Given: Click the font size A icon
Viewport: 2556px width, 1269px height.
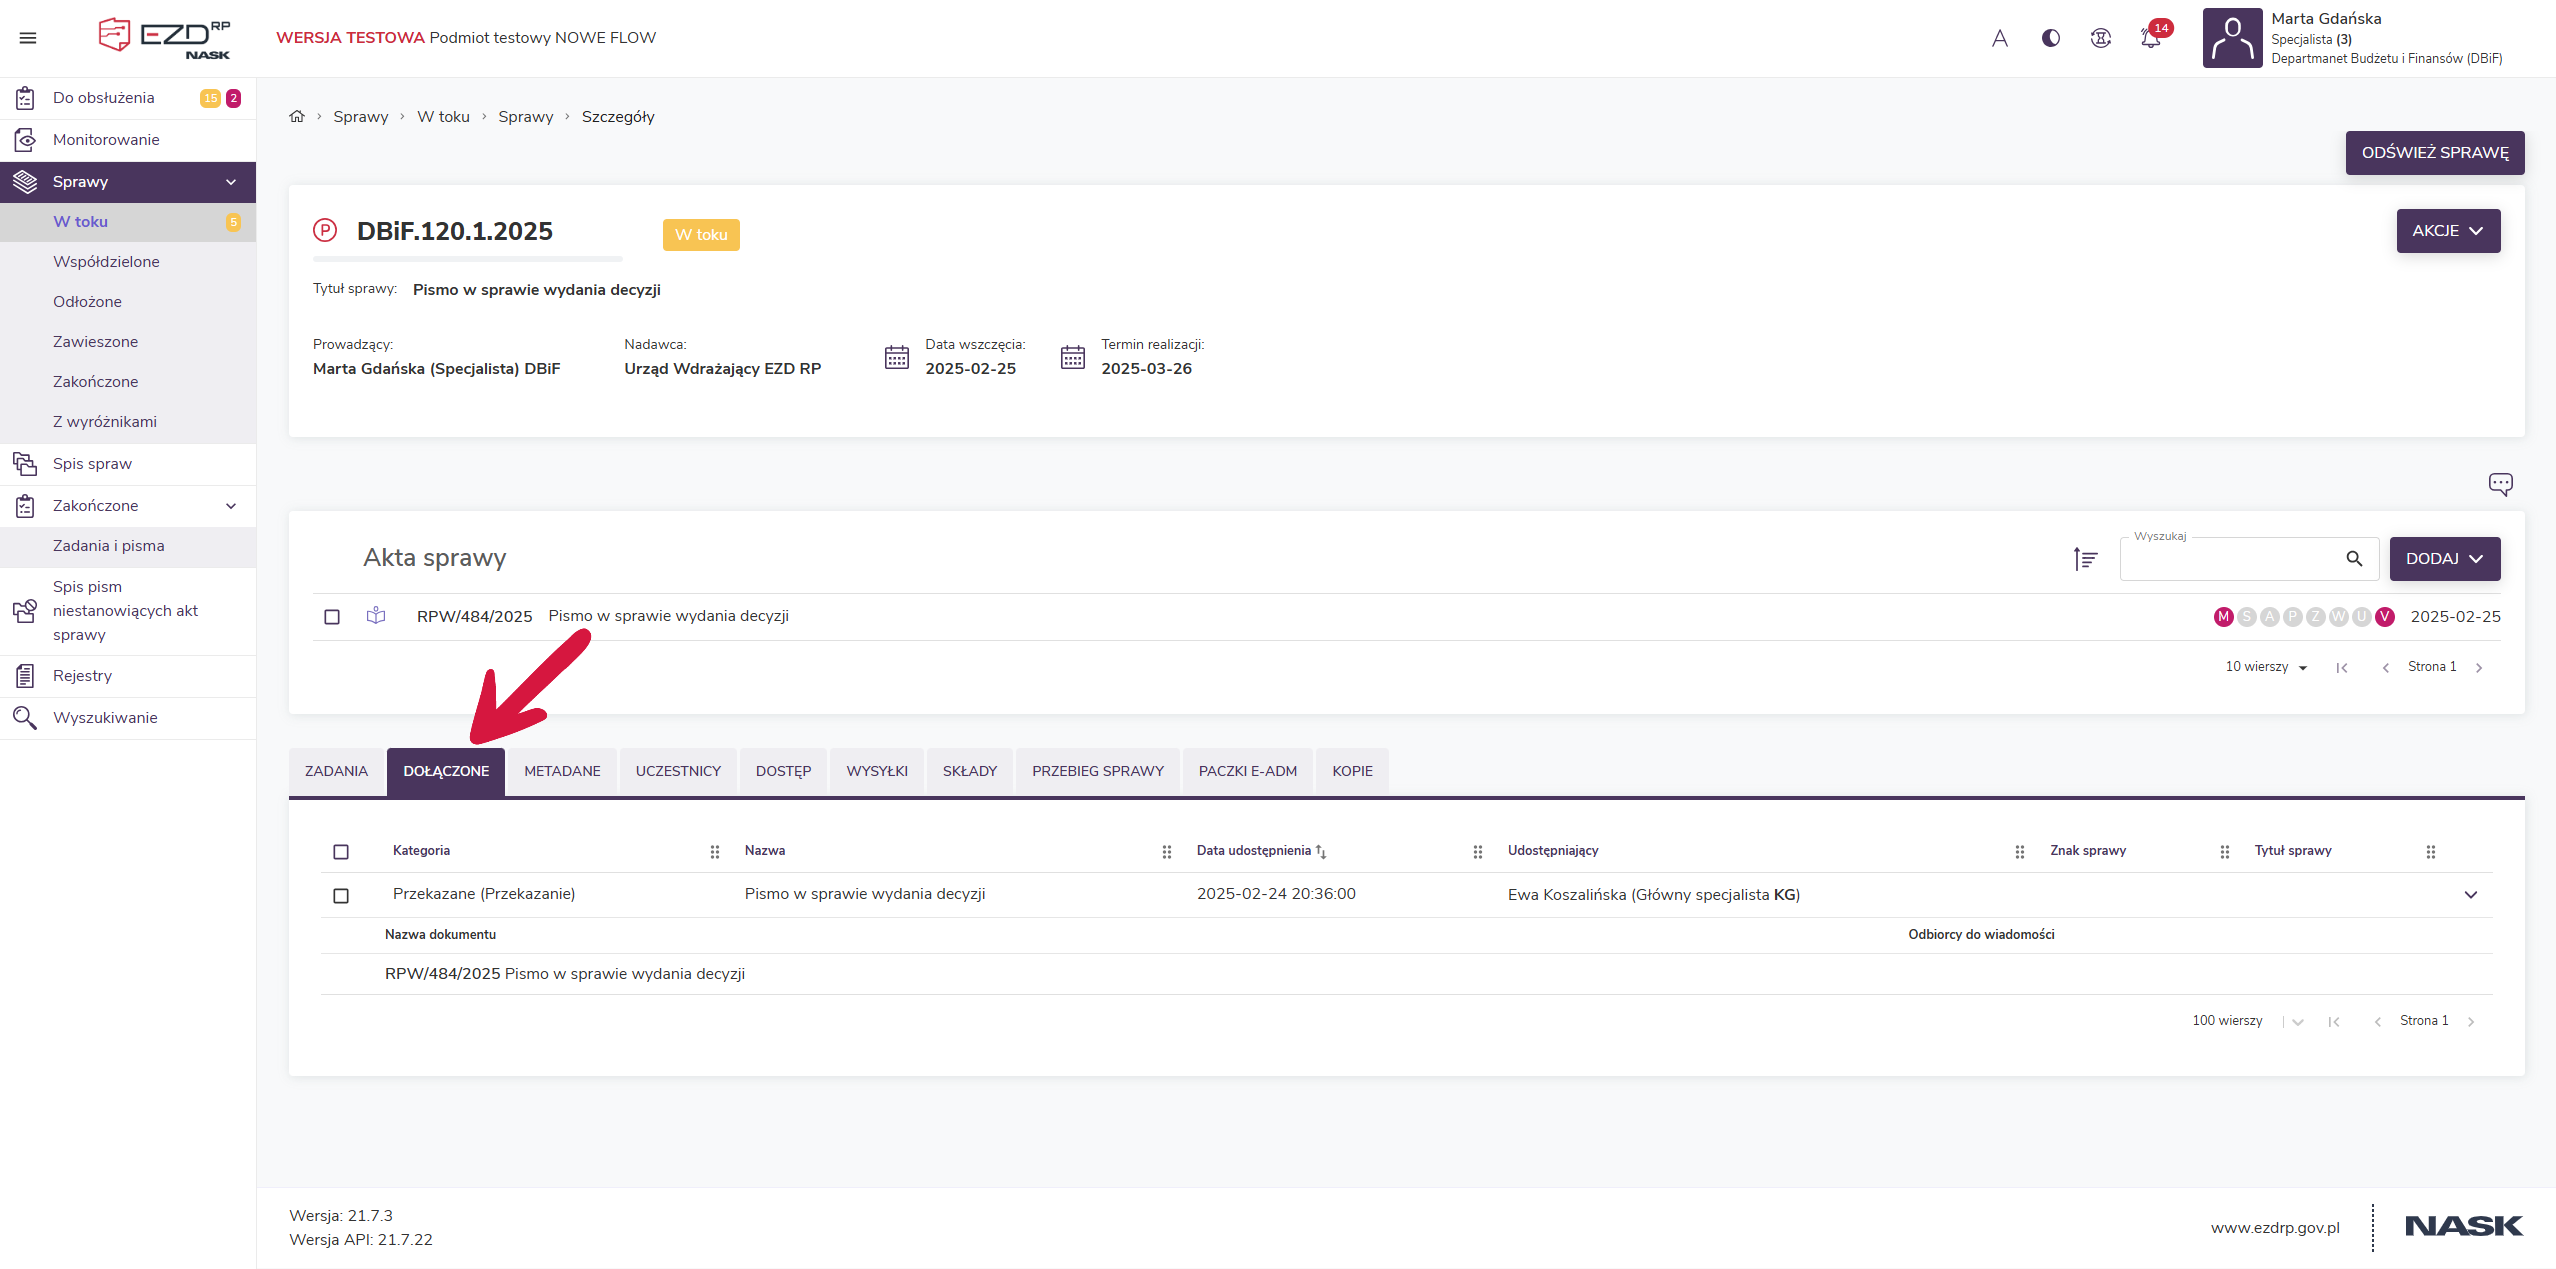Looking at the screenshot, I should point(1999,38).
